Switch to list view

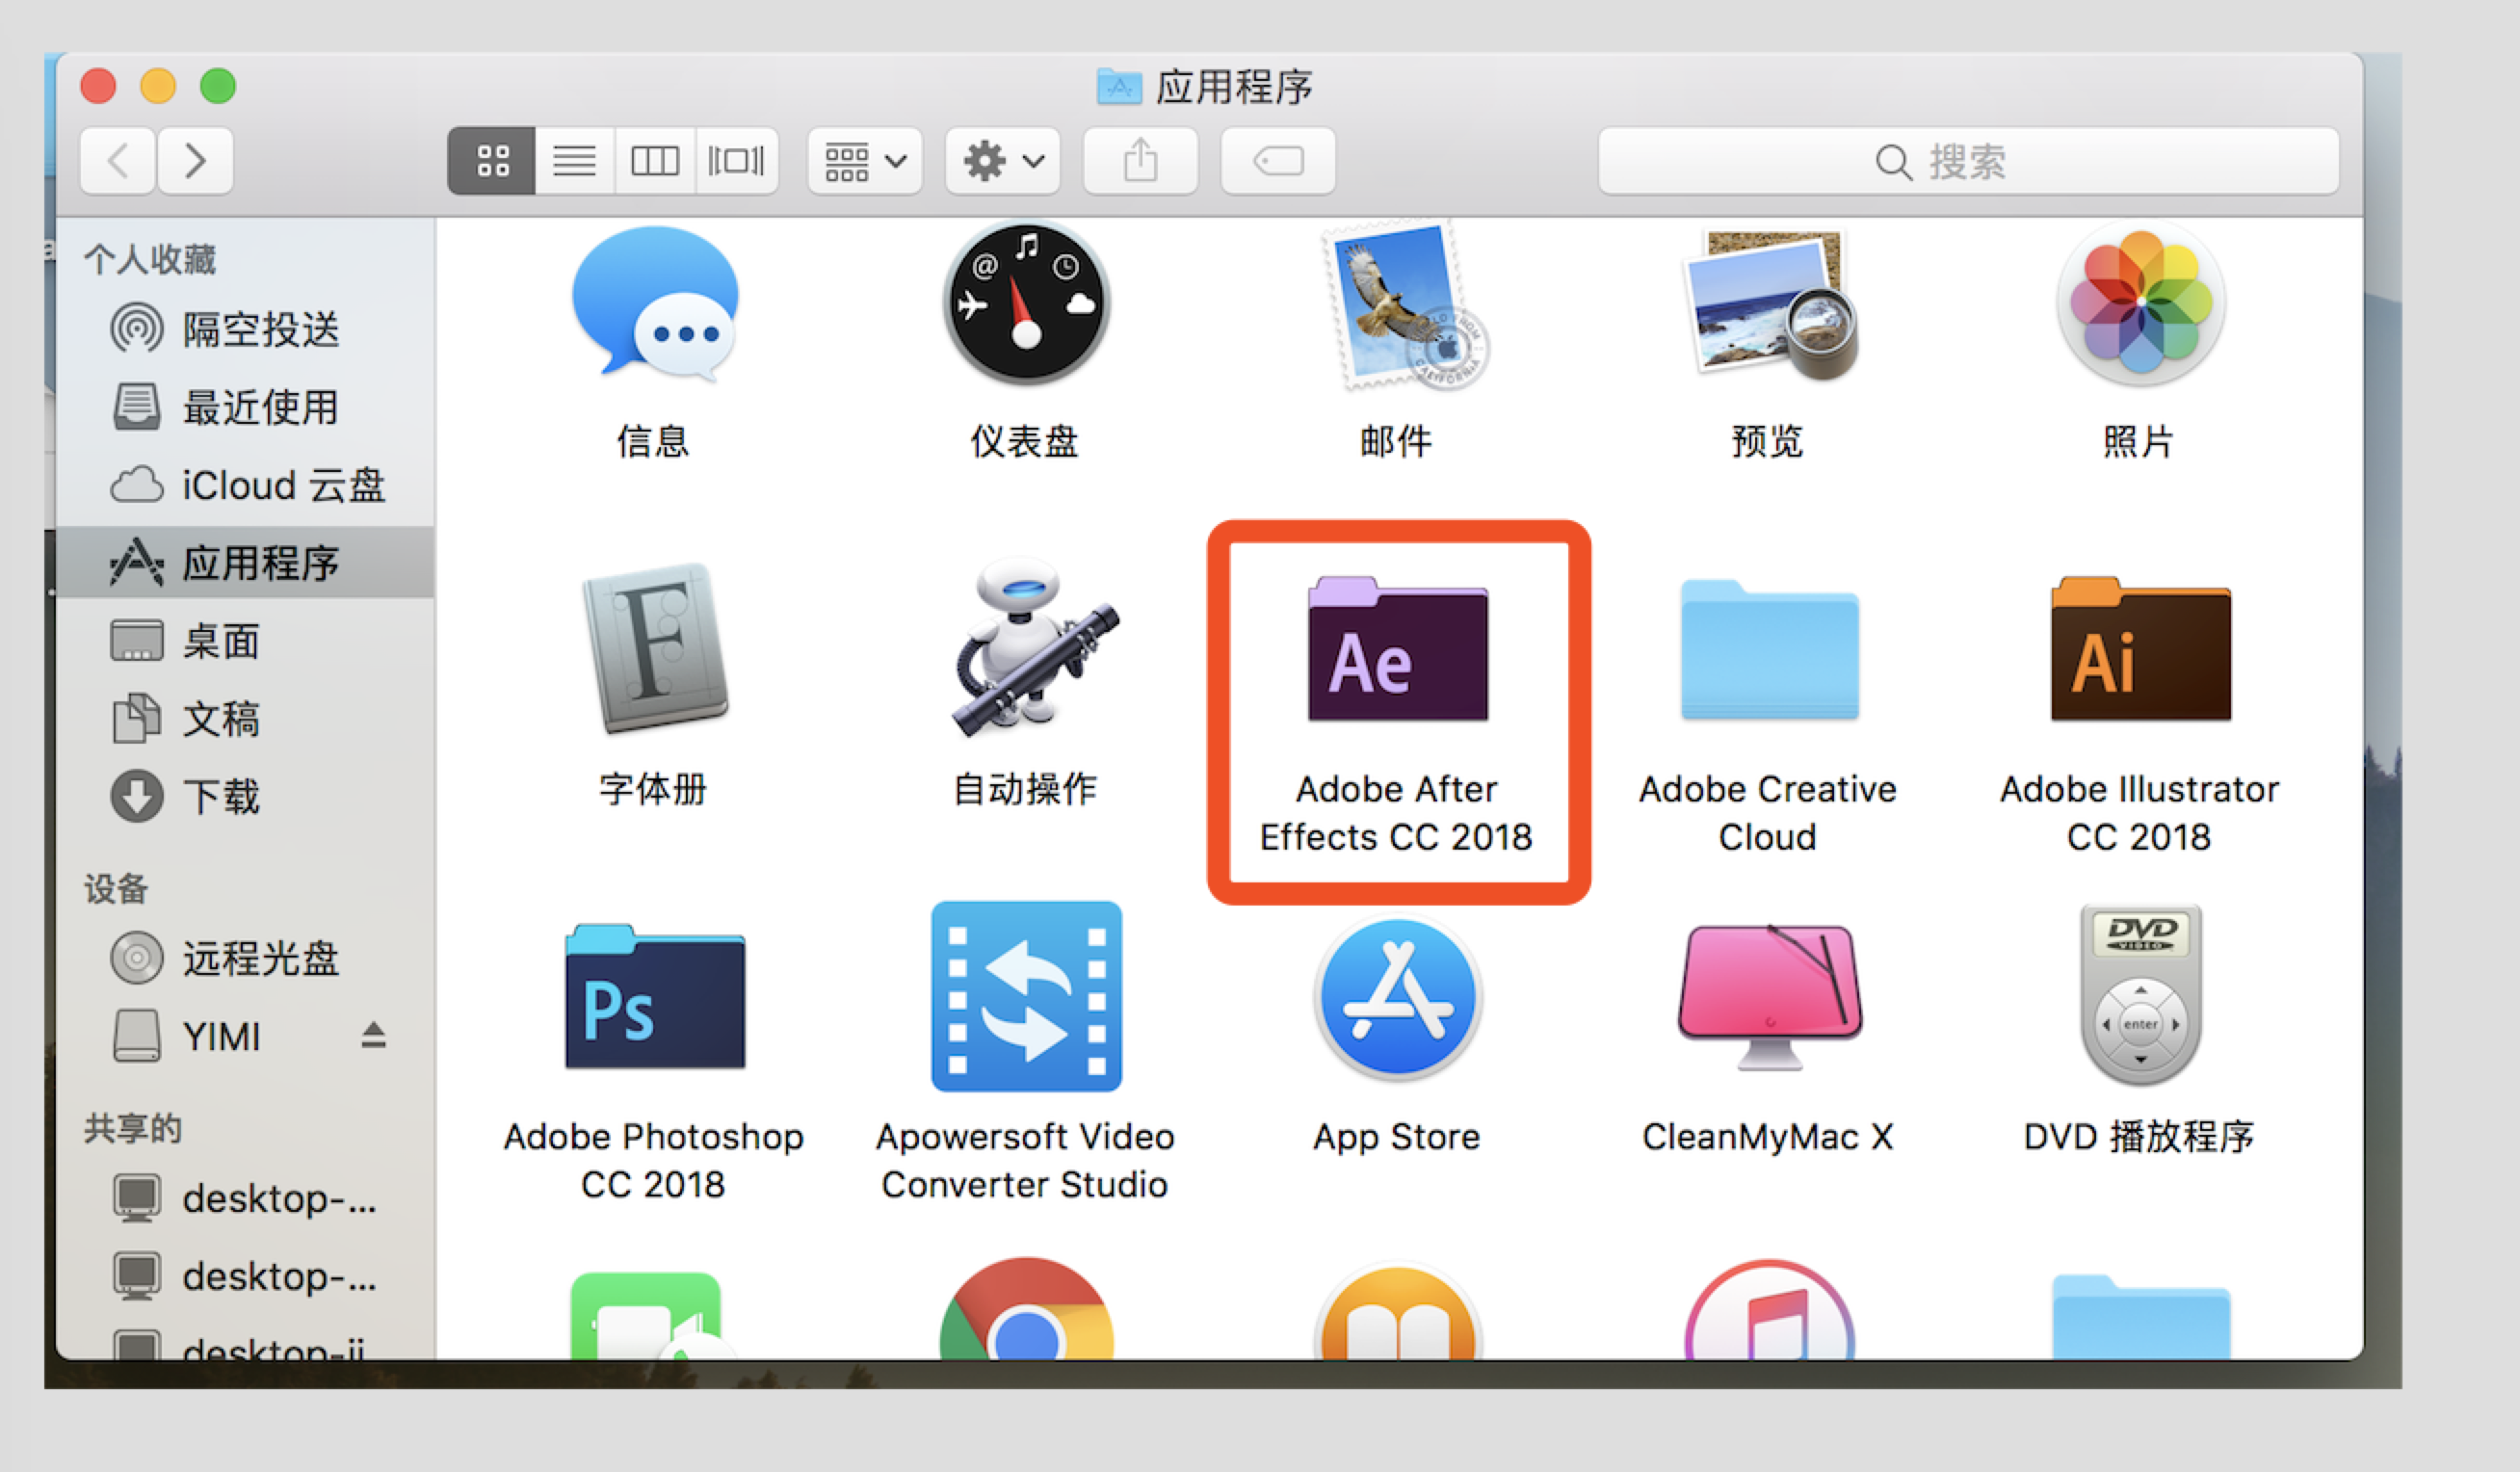coord(575,161)
